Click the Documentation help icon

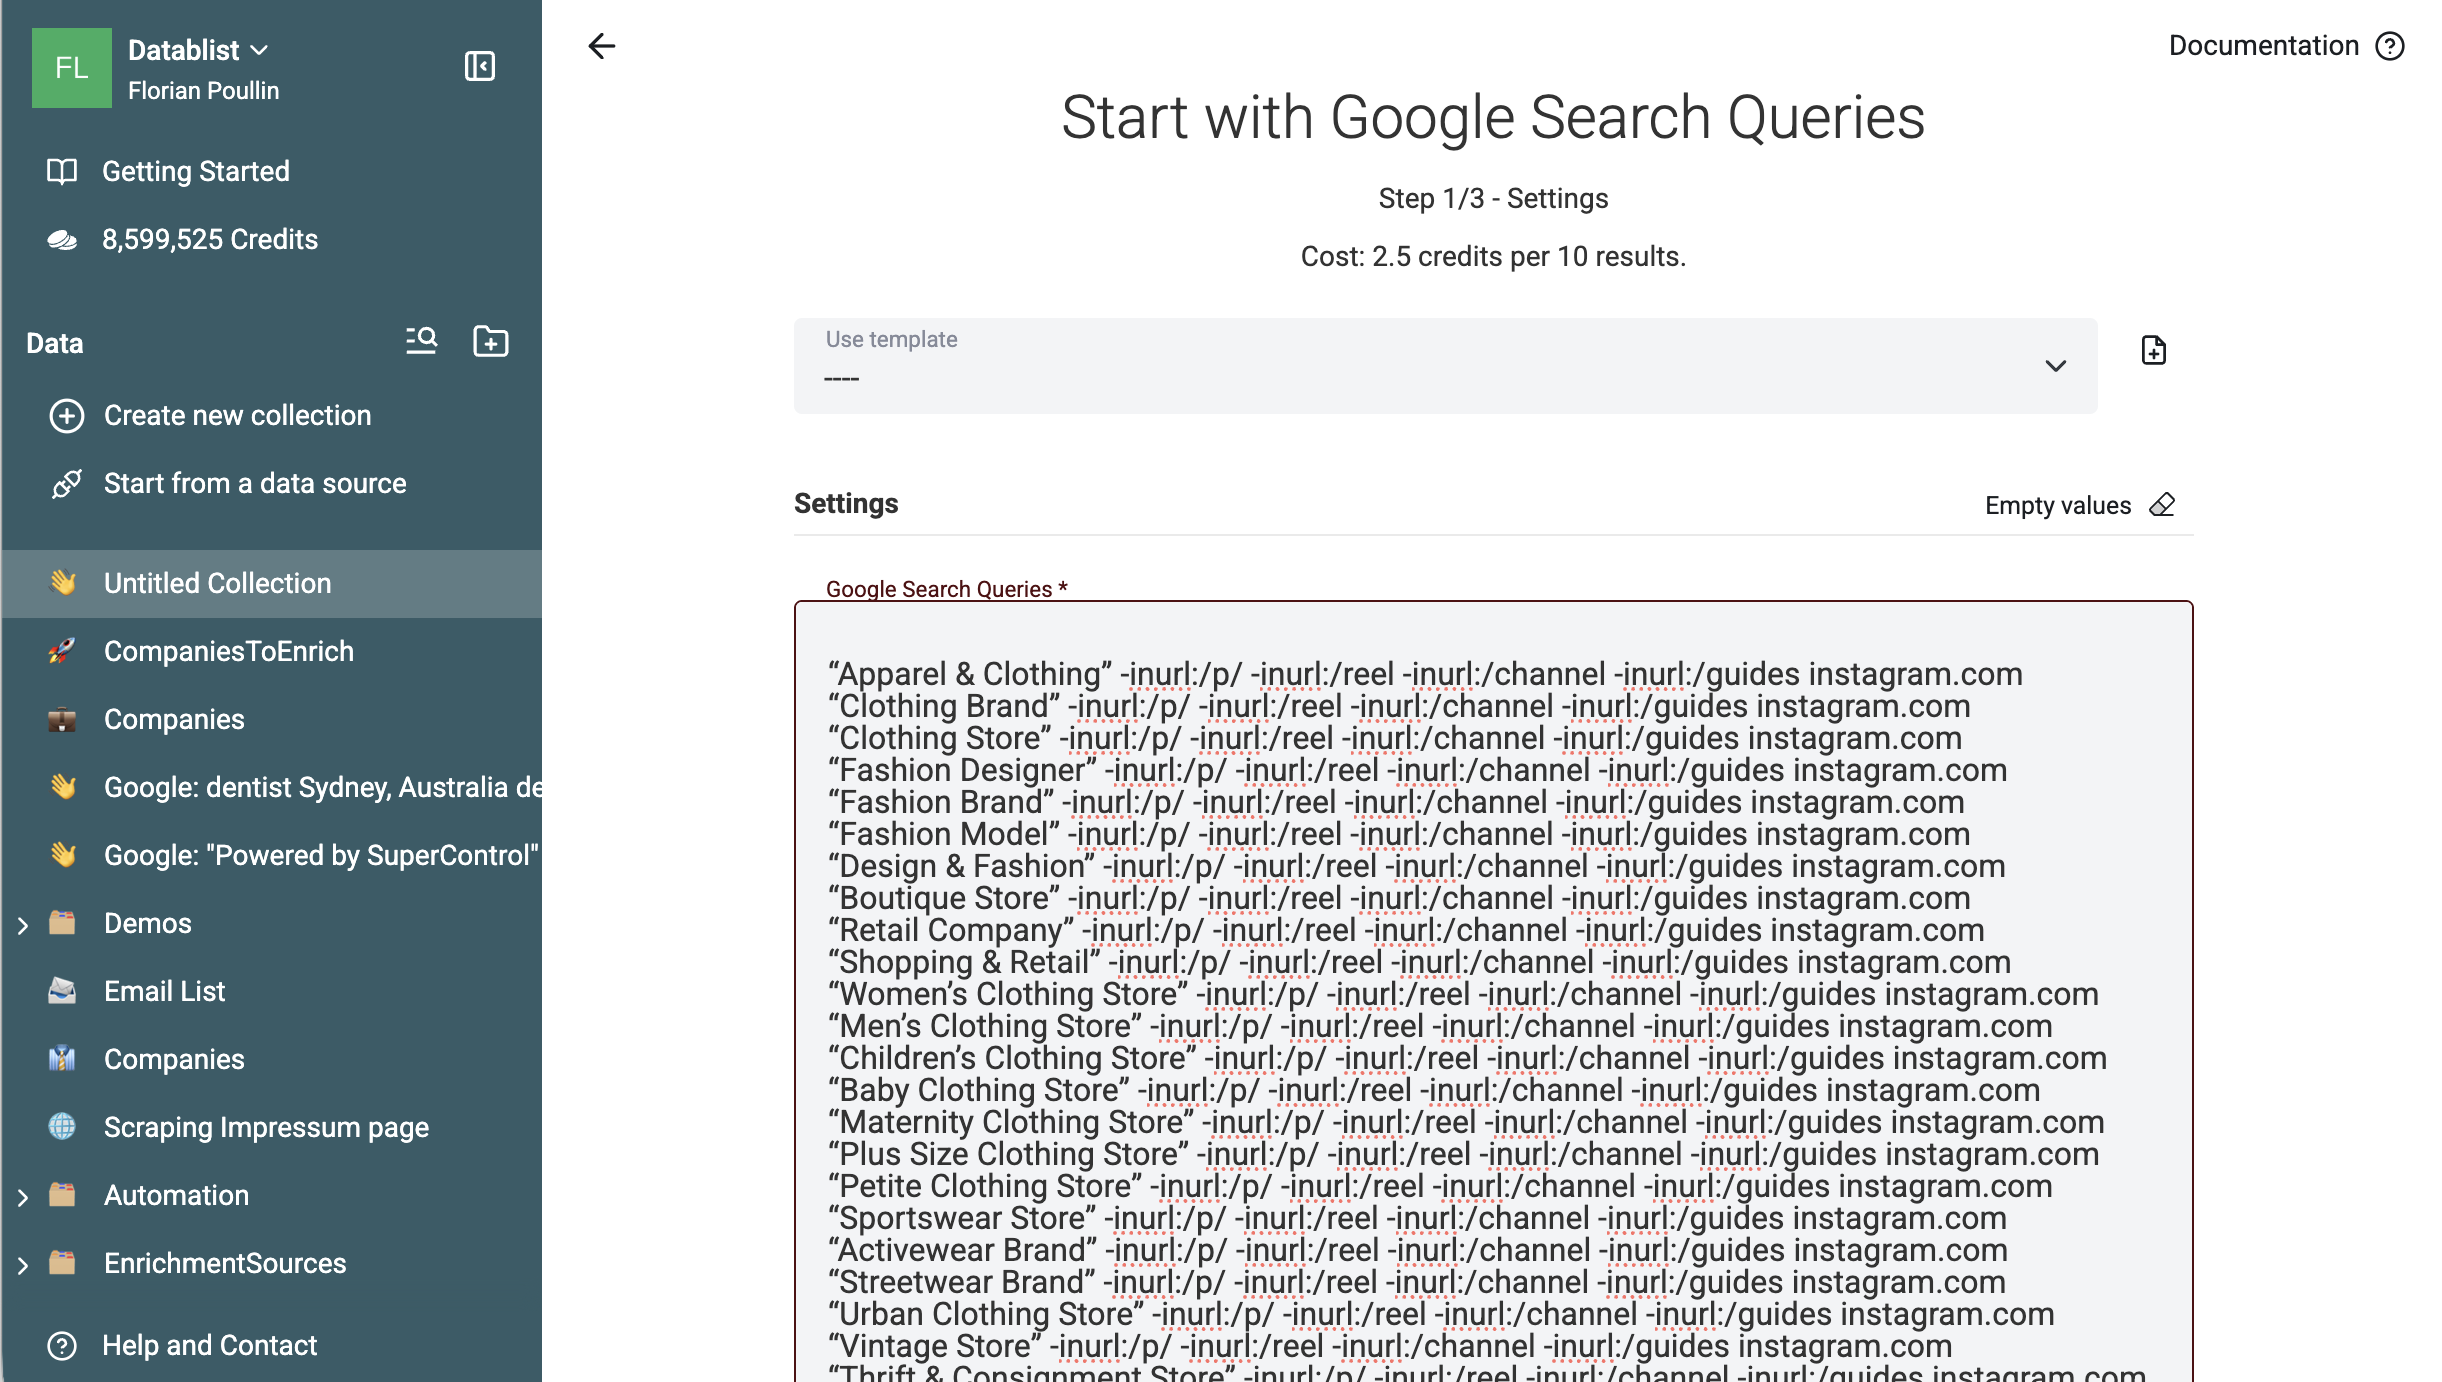click(2390, 46)
